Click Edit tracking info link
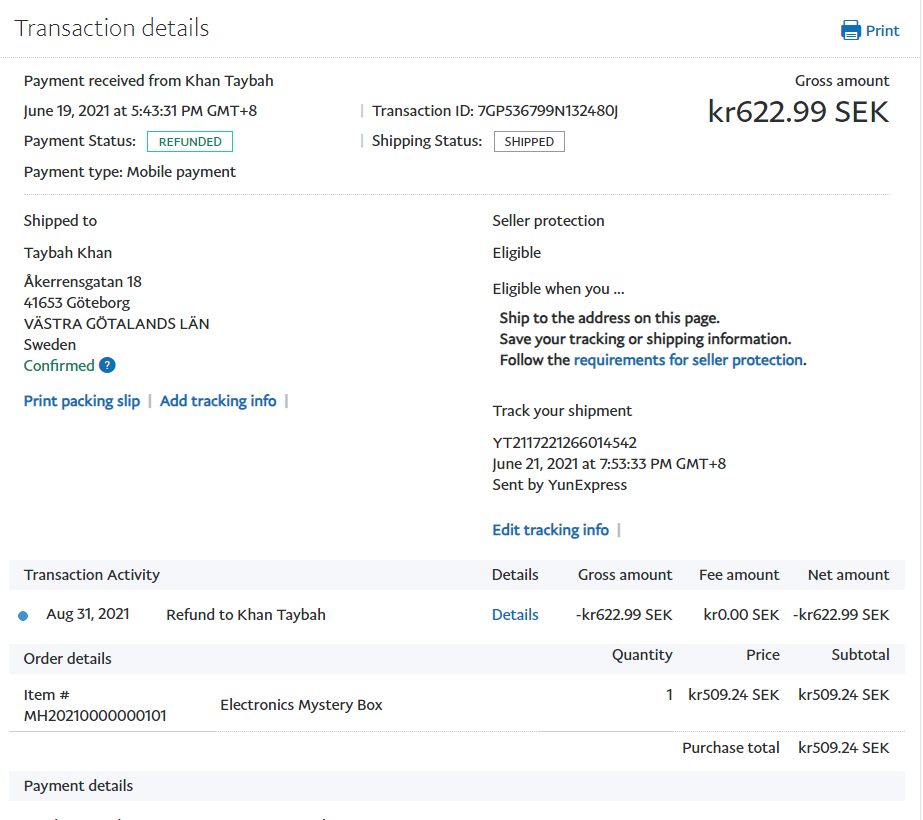 pyautogui.click(x=550, y=530)
